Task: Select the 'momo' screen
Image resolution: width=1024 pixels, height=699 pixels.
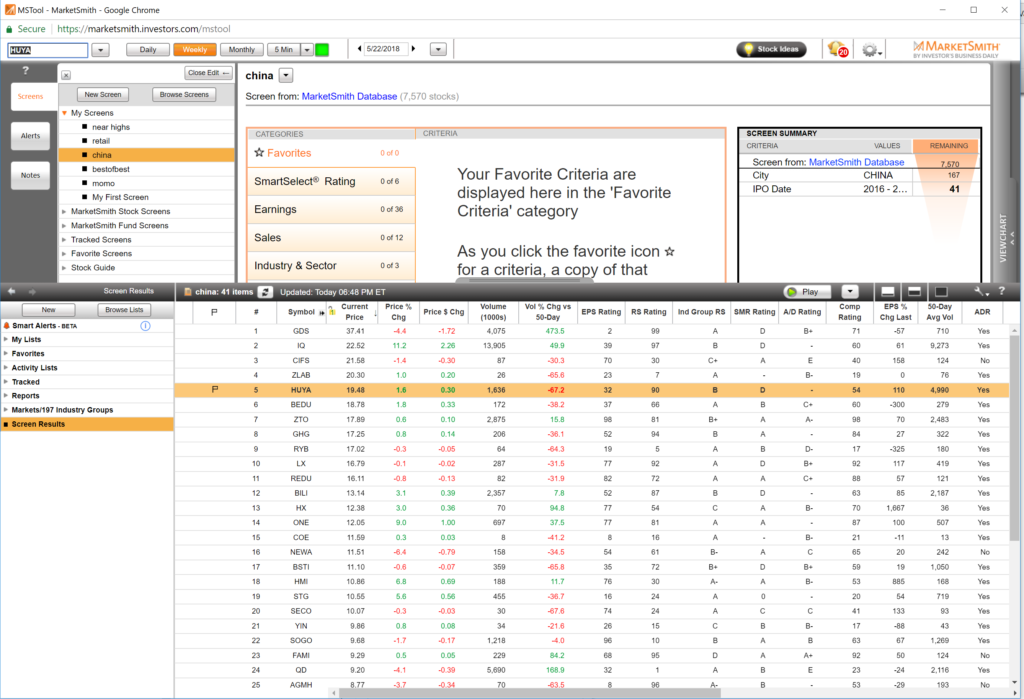Action: [103, 184]
